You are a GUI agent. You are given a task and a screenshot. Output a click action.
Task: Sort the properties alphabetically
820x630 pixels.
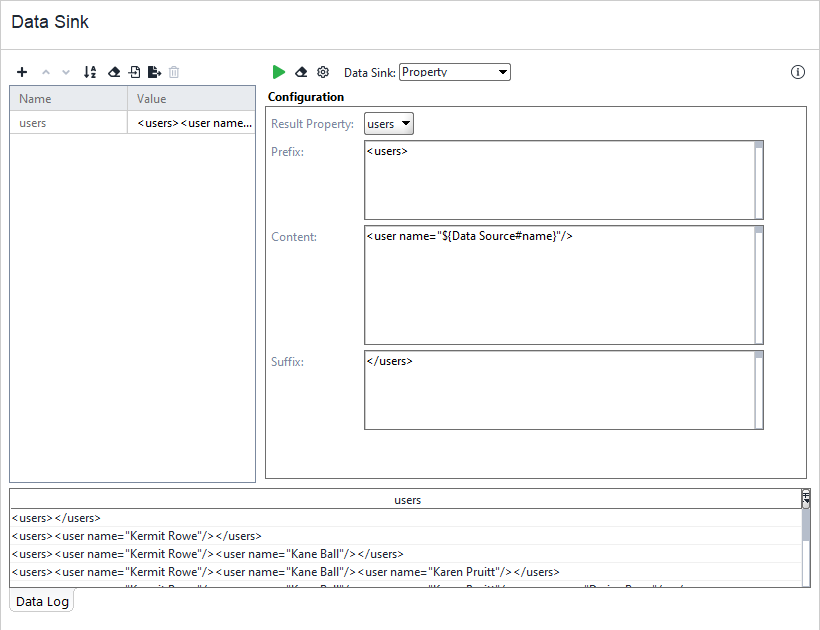(90, 72)
